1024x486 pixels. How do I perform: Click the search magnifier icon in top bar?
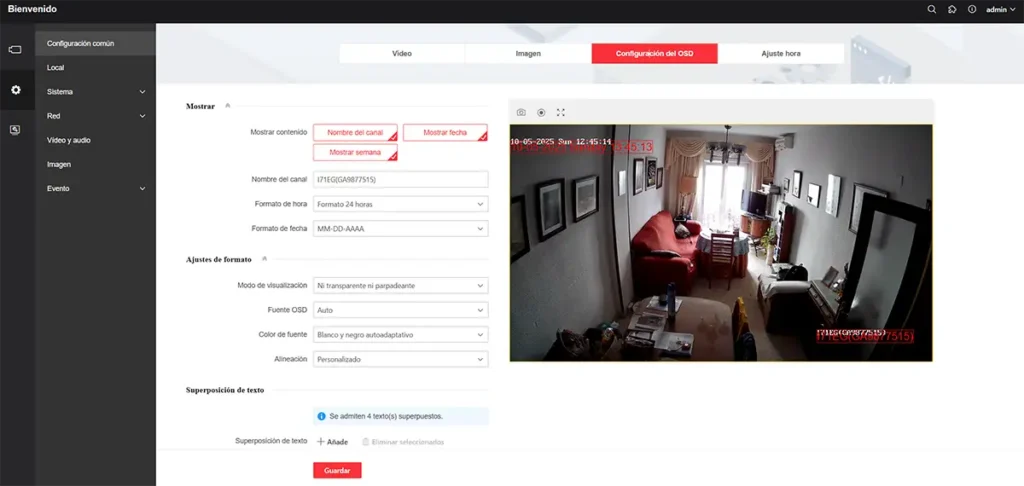[932, 9]
